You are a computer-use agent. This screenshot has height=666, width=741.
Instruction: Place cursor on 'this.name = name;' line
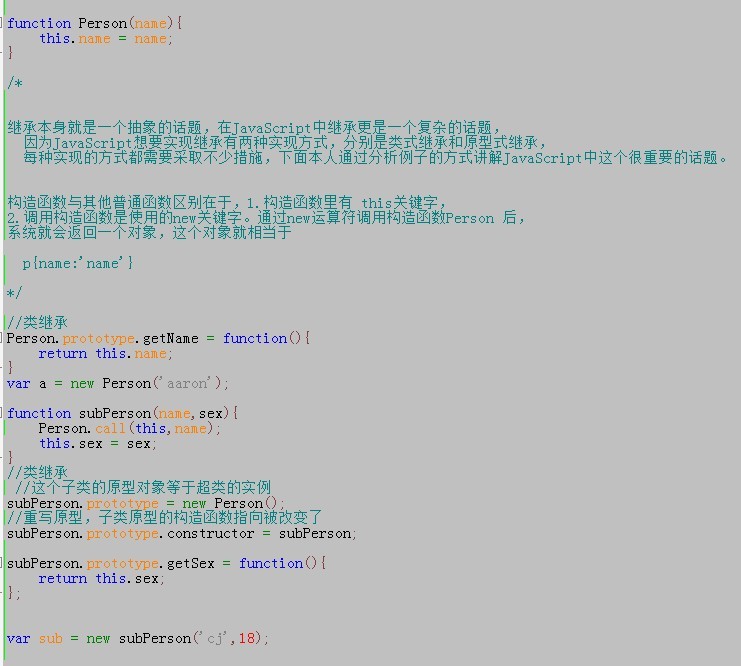(x=106, y=38)
